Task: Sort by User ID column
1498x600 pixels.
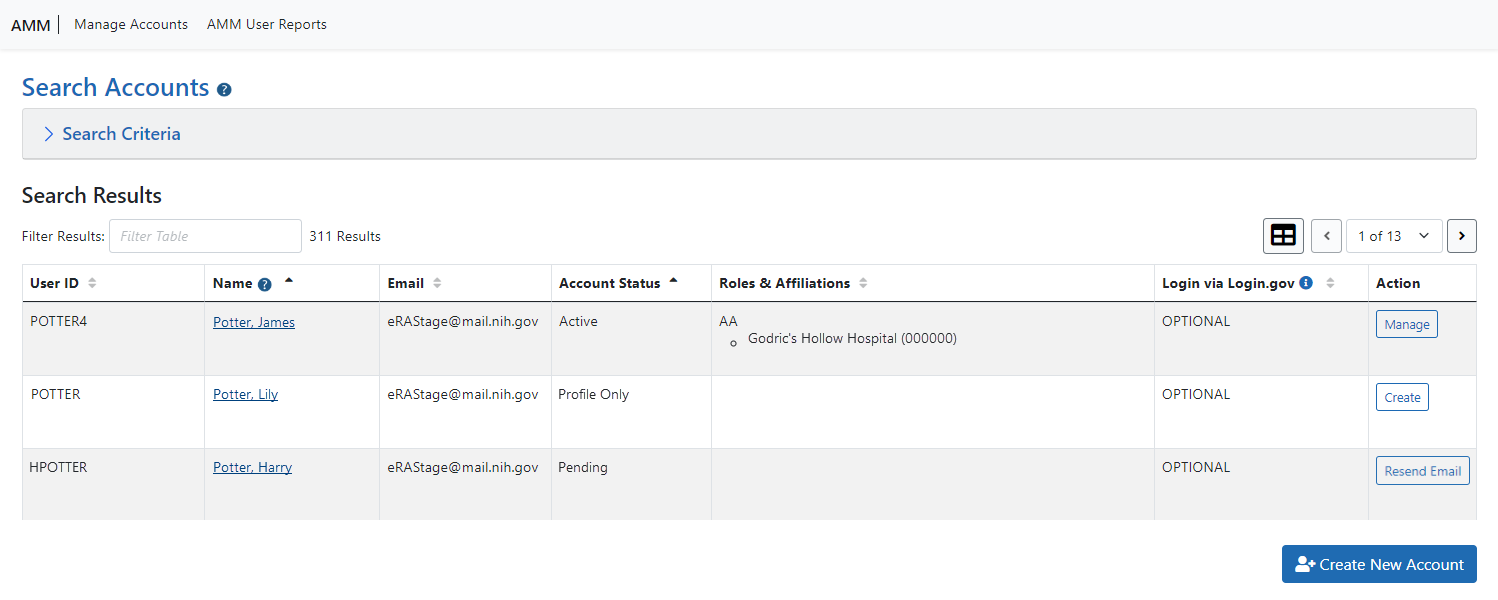Action: pyautogui.click(x=92, y=283)
